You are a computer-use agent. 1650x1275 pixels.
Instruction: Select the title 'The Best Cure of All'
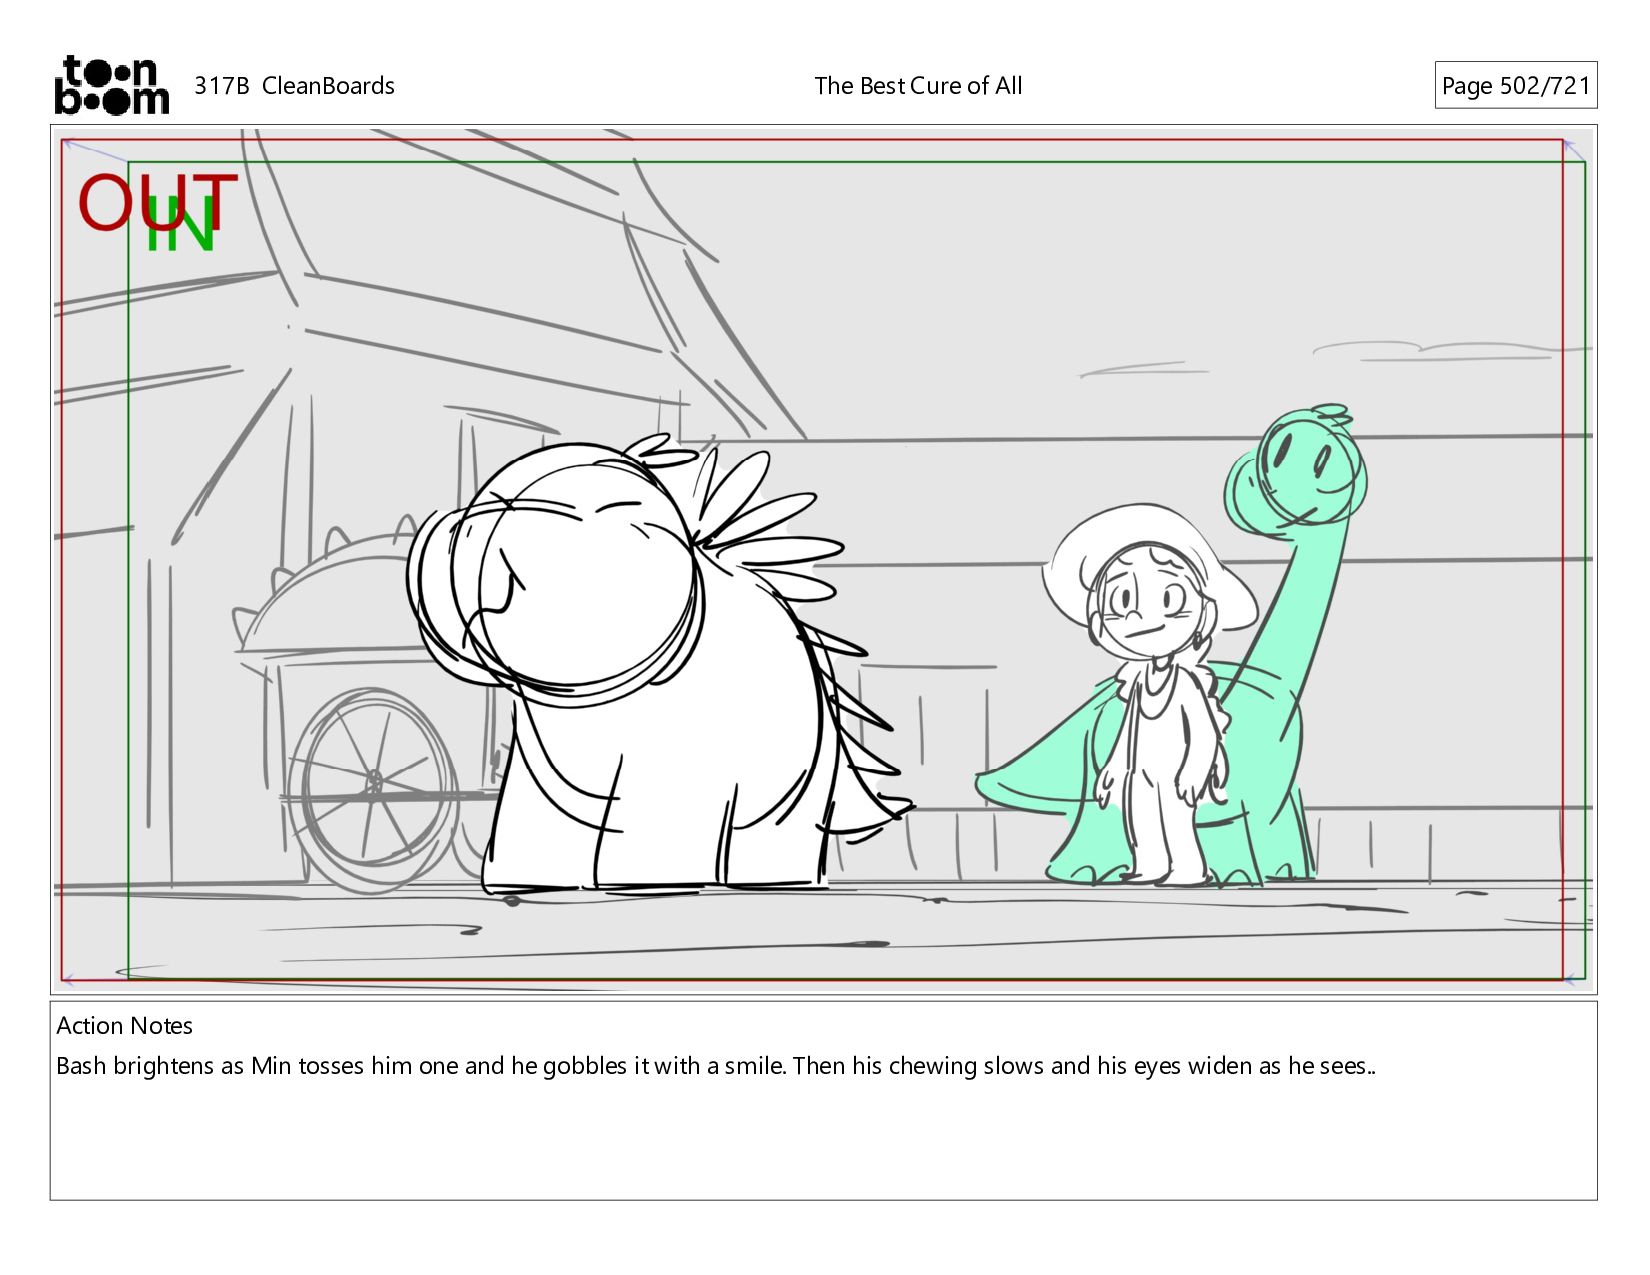pyautogui.click(x=918, y=86)
